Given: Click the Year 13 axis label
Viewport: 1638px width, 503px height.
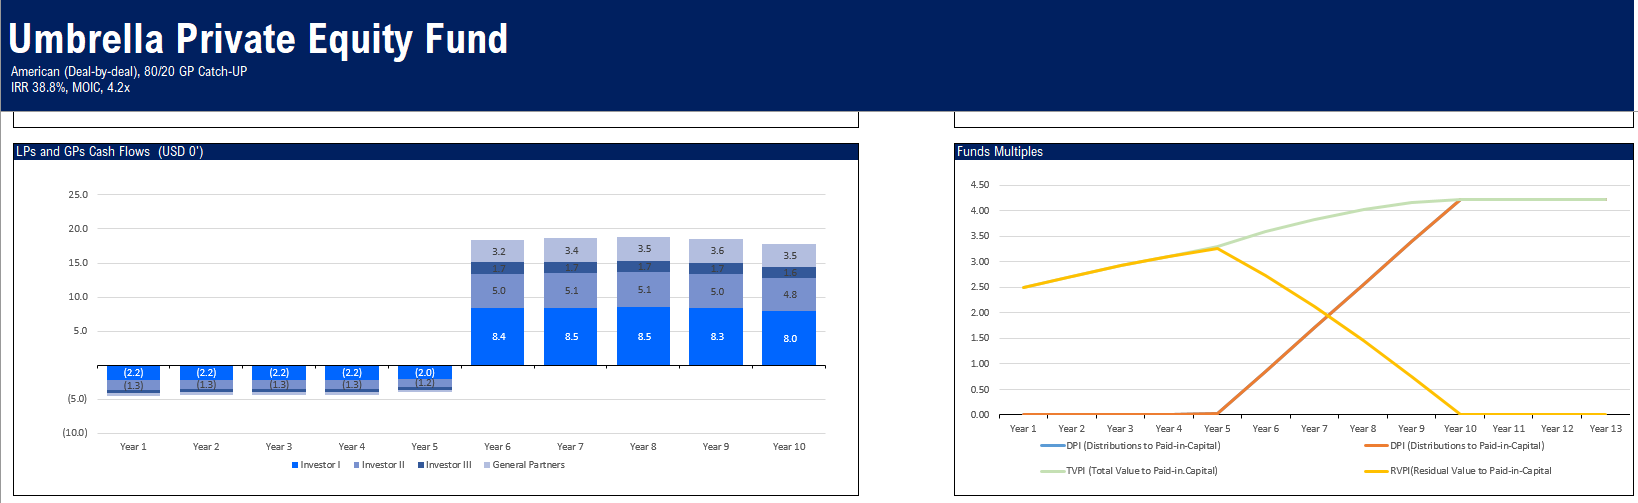Looking at the screenshot, I should (1606, 429).
